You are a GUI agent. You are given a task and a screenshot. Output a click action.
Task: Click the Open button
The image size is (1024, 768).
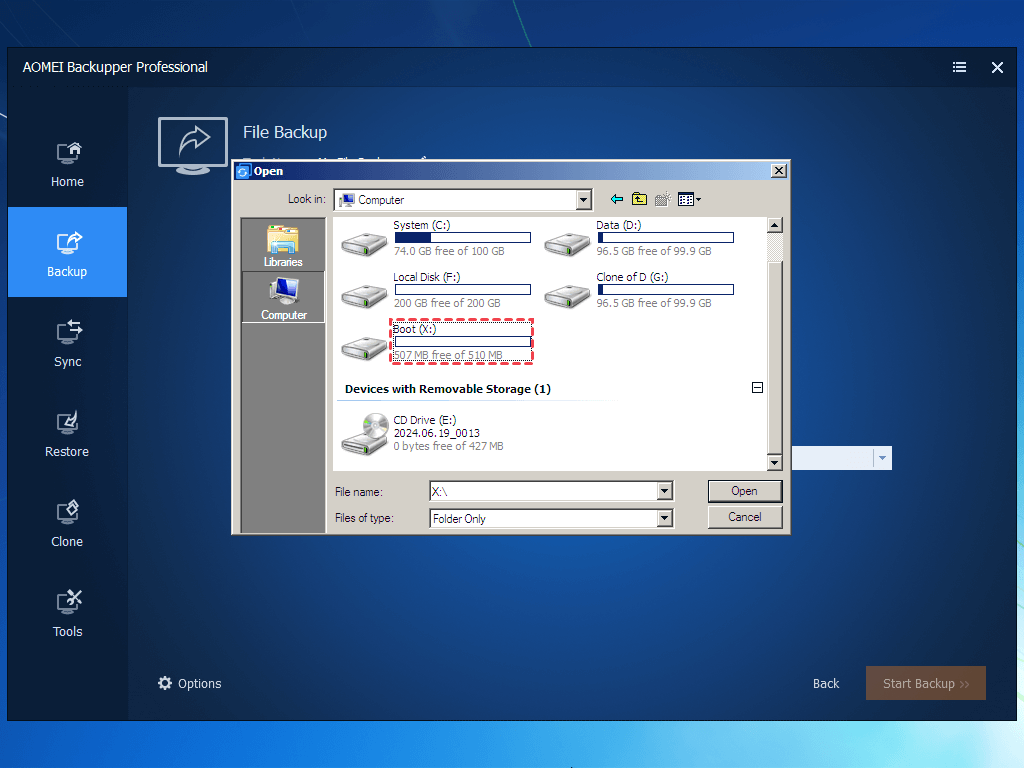[x=744, y=491]
